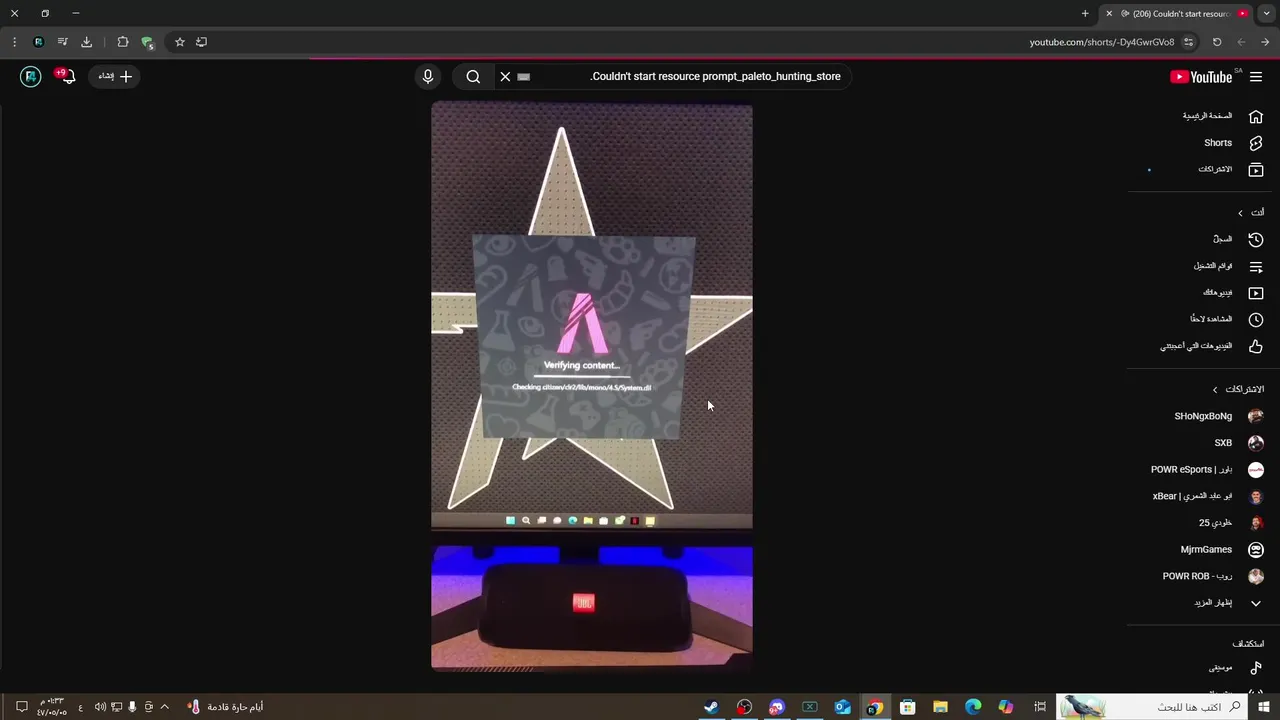
Task: Start voice search with microphone
Action: (428, 76)
